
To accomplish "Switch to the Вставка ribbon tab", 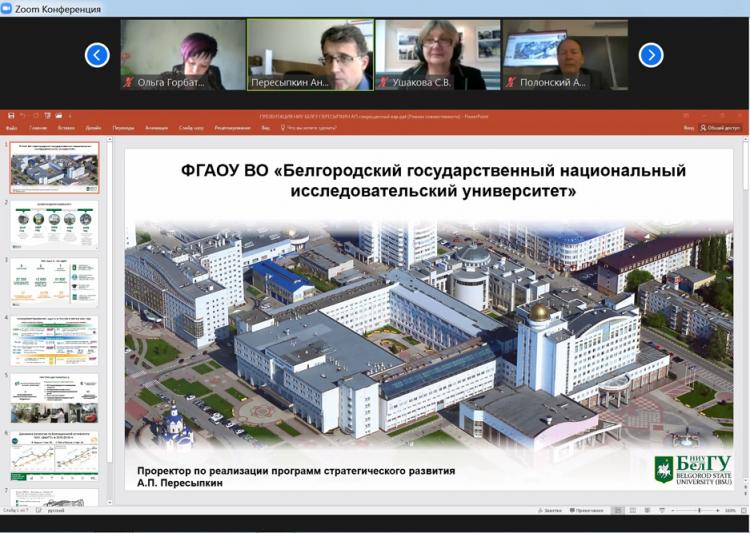I will (x=65, y=128).
